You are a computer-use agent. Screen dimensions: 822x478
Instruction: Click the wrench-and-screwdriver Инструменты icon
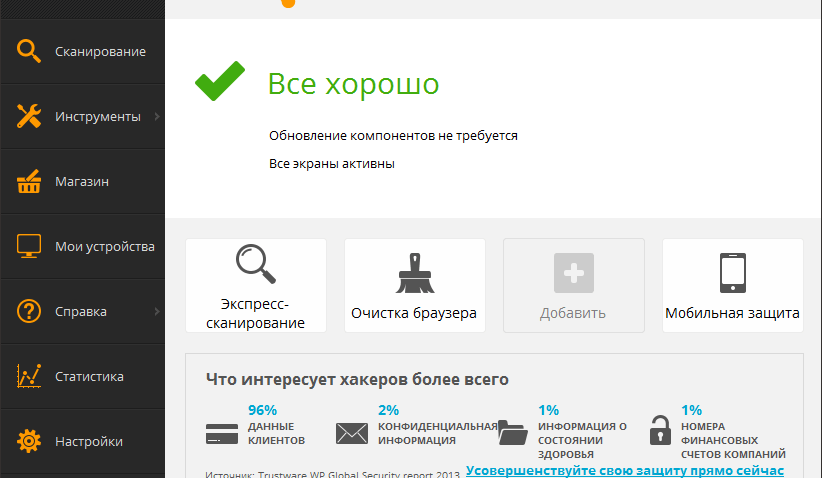coord(29,116)
